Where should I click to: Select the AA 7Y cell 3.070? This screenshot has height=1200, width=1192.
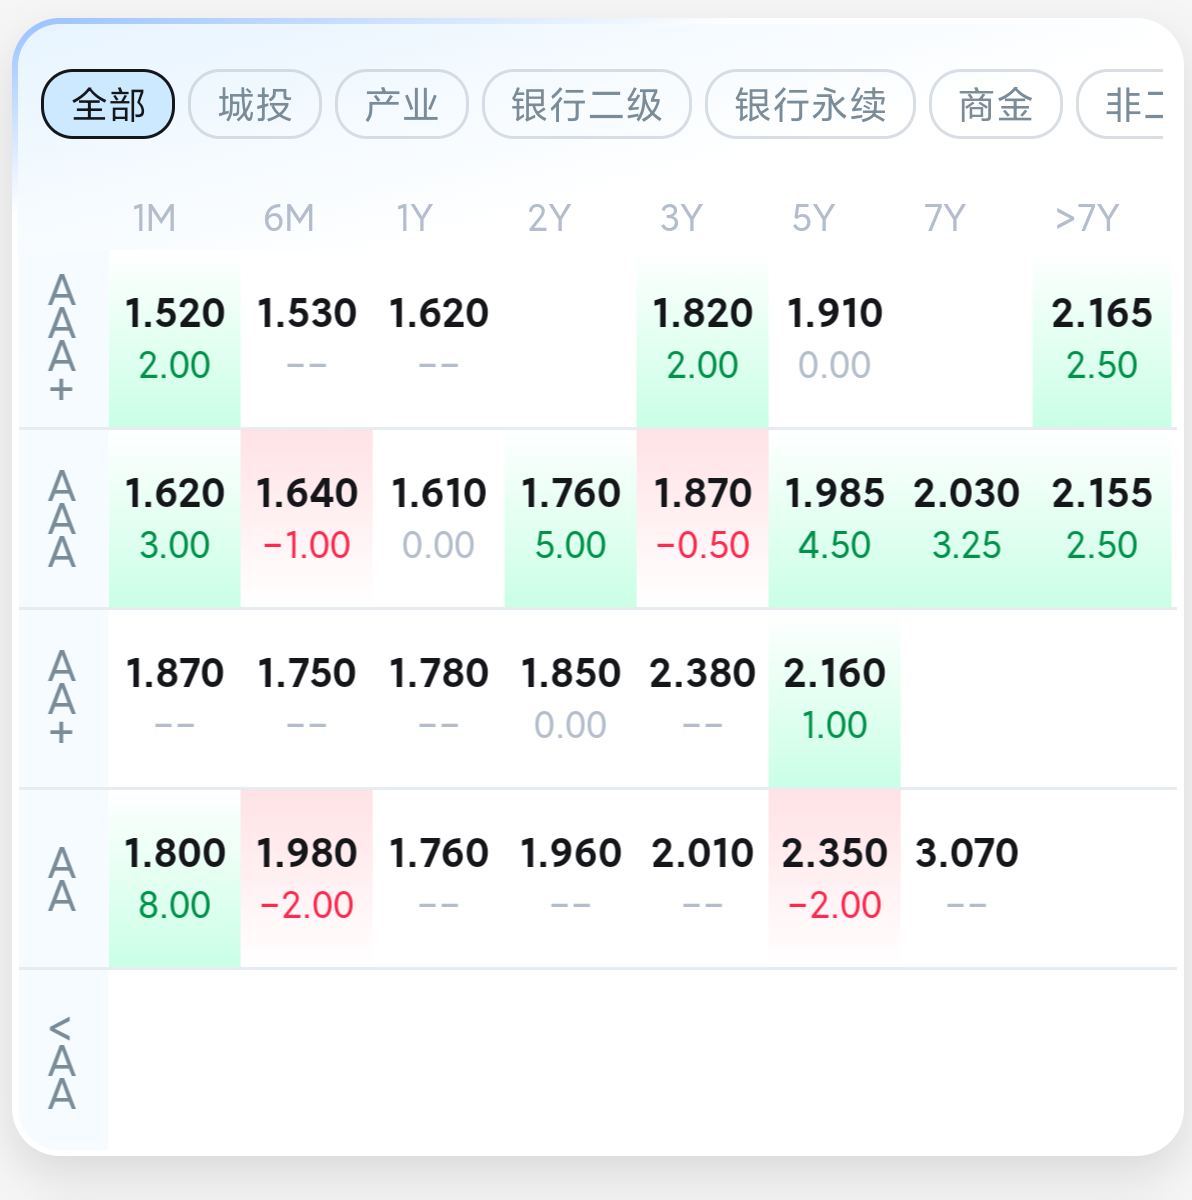pyautogui.click(x=966, y=878)
